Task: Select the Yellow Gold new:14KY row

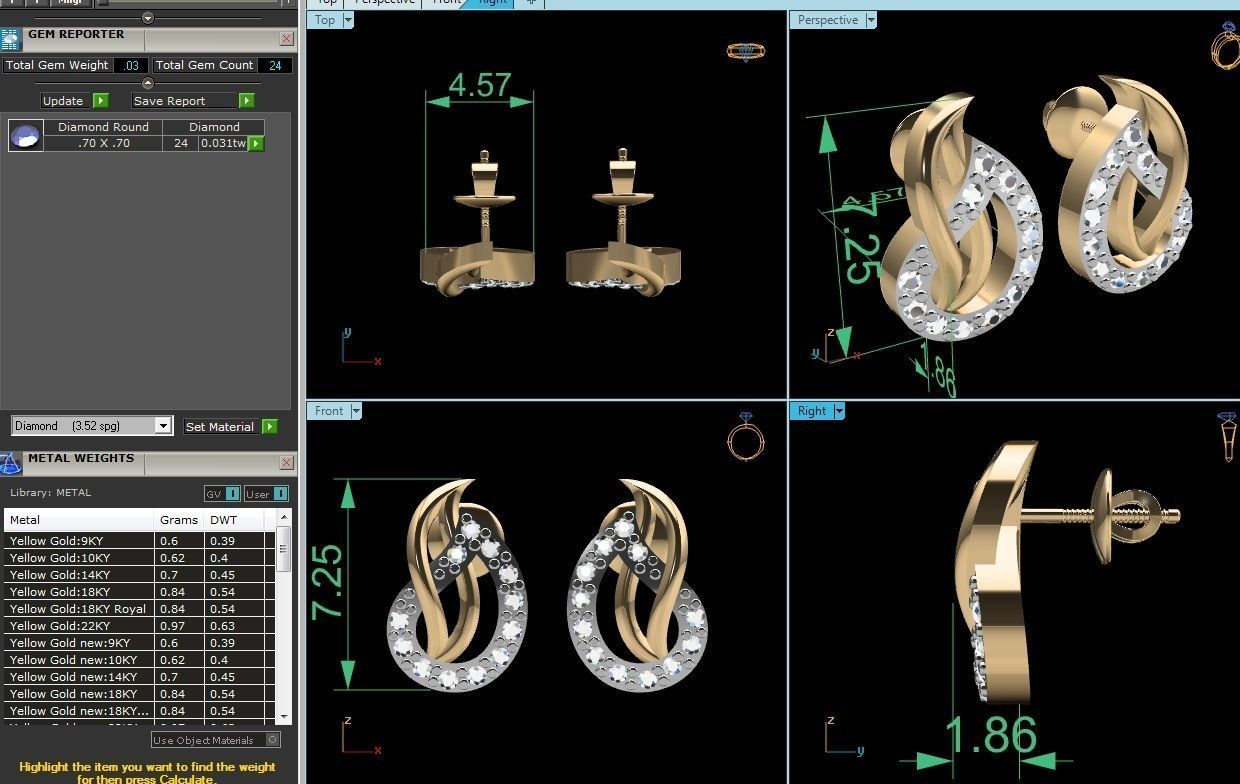Action: click(139, 677)
